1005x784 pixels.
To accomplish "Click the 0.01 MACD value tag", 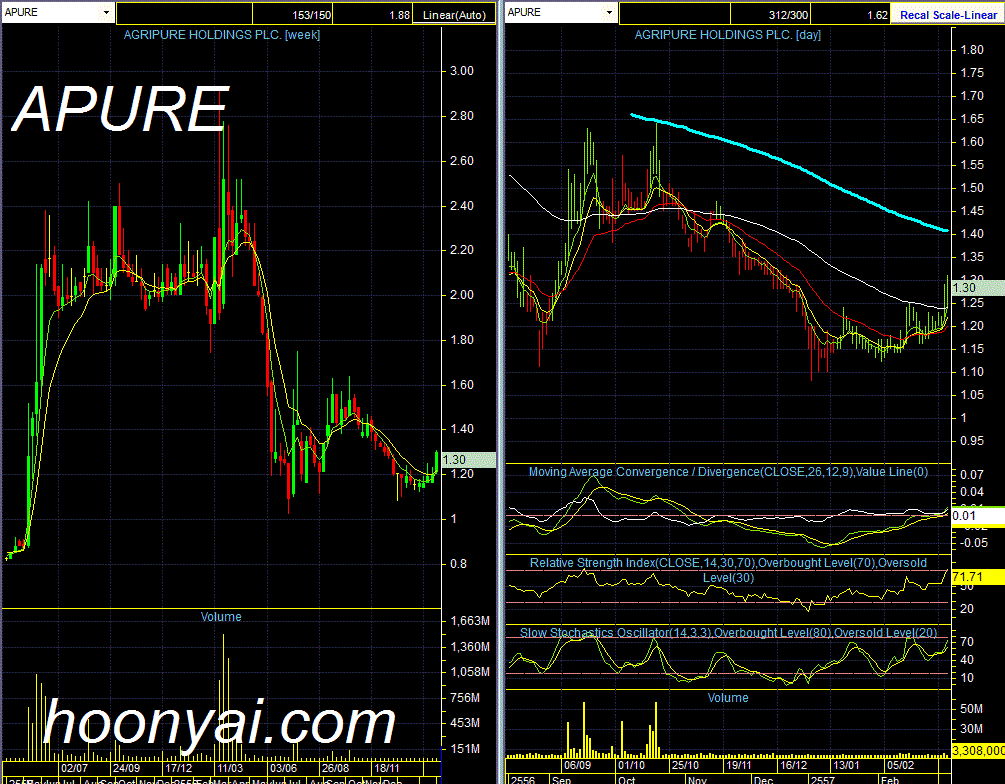I will coord(978,516).
